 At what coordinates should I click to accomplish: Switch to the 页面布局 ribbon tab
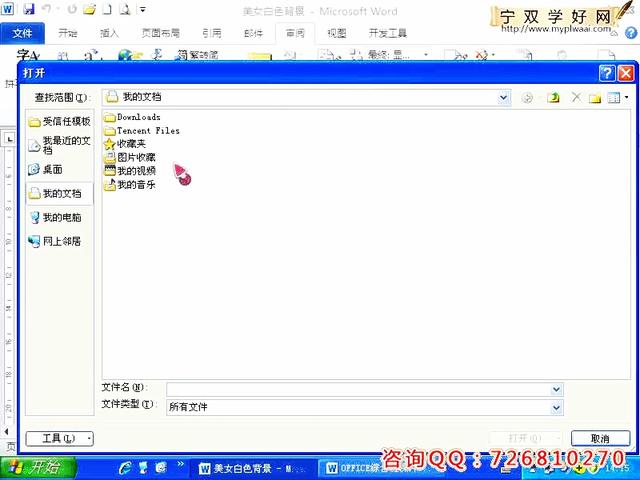pyautogui.click(x=160, y=33)
